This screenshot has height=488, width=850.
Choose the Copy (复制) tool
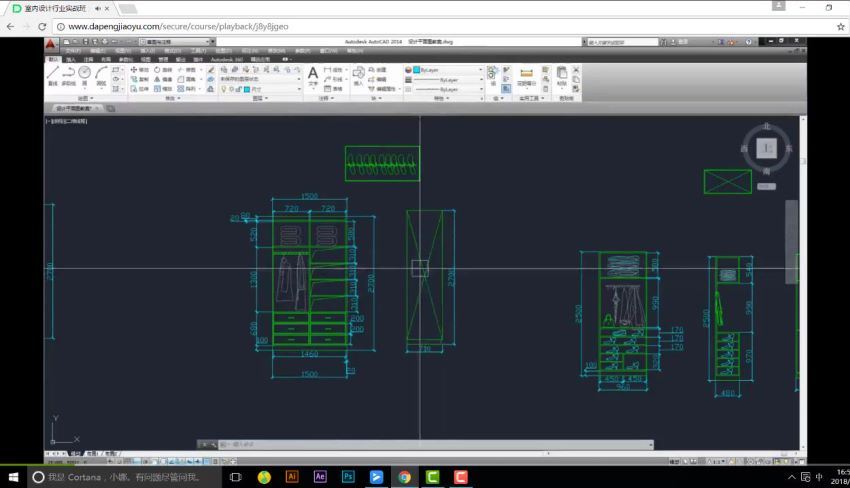click(140, 79)
